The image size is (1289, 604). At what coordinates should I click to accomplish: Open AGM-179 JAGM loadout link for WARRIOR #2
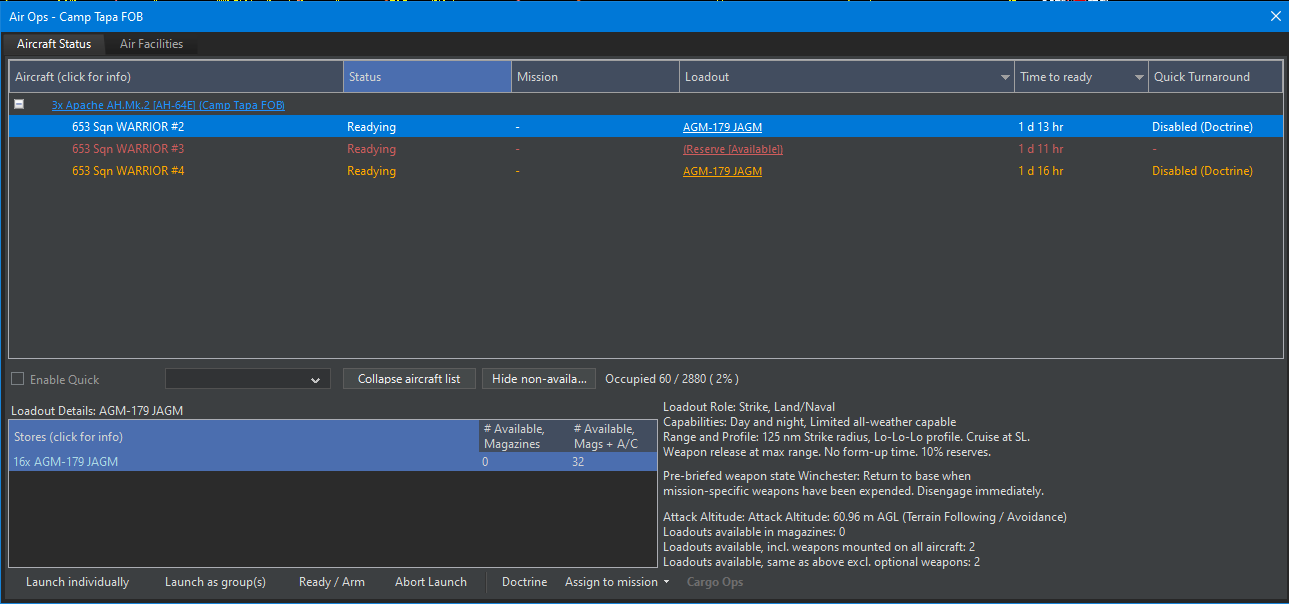pyautogui.click(x=722, y=127)
